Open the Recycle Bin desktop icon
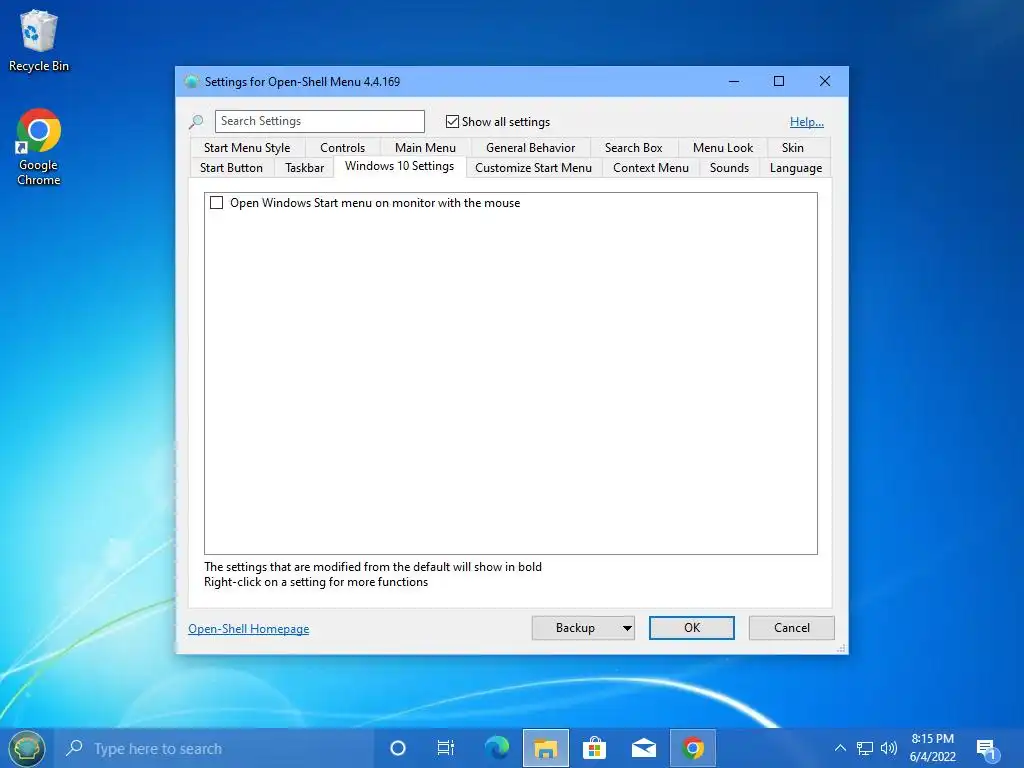Screen dimensions: 1024x768 pos(39,40)
